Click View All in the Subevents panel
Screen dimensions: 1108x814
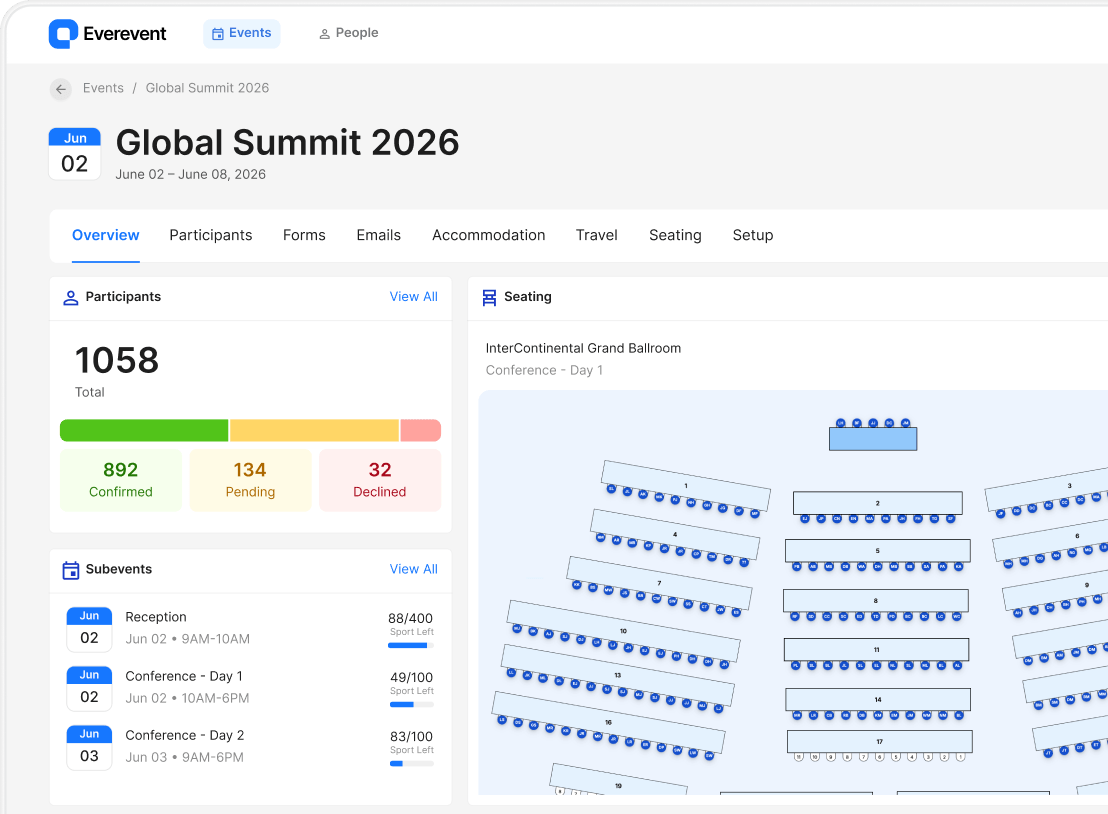coord(413,568)
